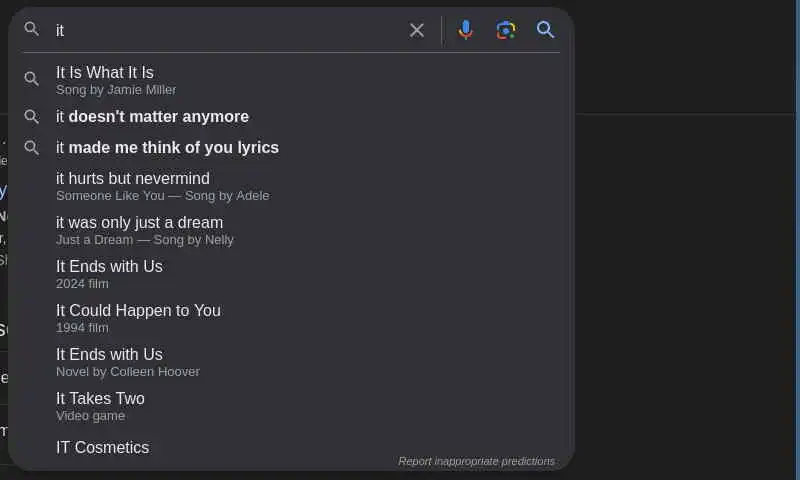Viewport: 800px width, 480px height.
Task: Click the magnifier icon beside it doesn't matter anymore
Action: (32, 116)
